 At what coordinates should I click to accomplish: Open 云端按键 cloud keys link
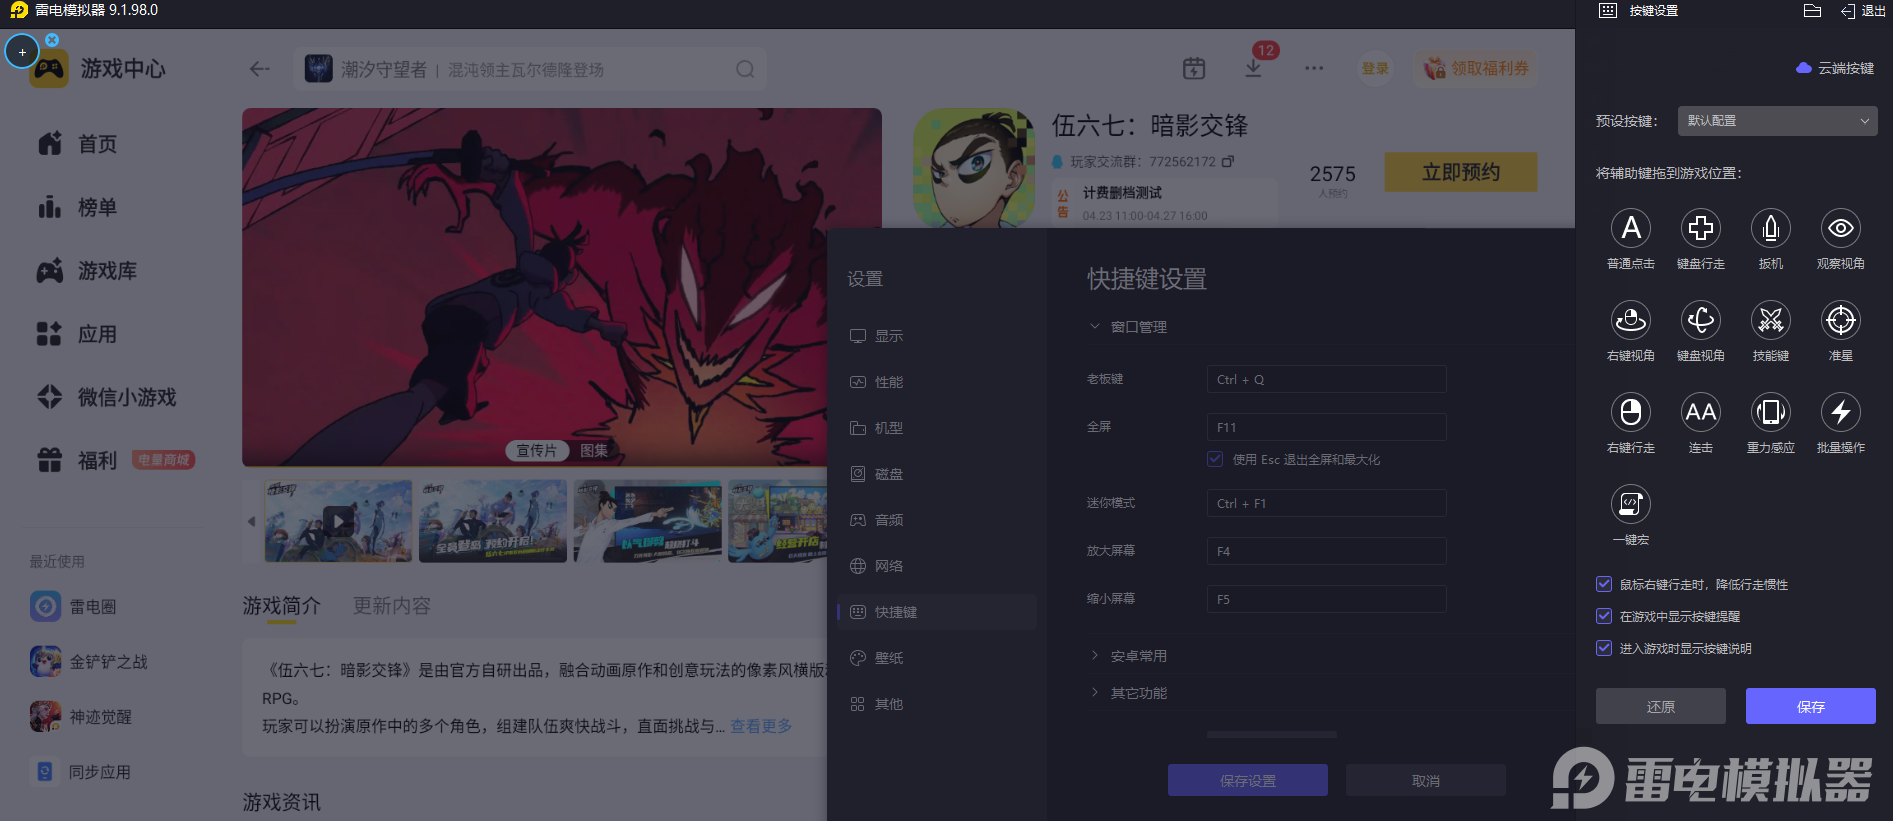click(x=1835, y=68)
